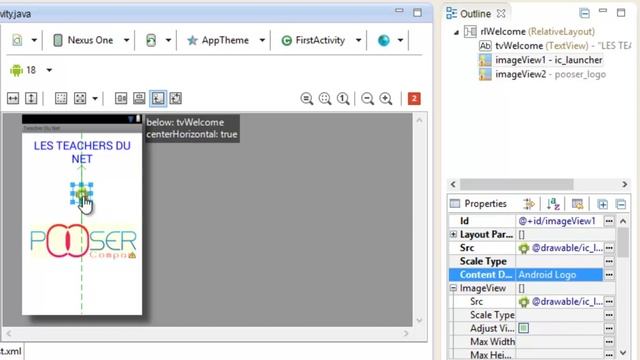
Task: Select the Android launcher image on canvas
Action: click(82, 194)
